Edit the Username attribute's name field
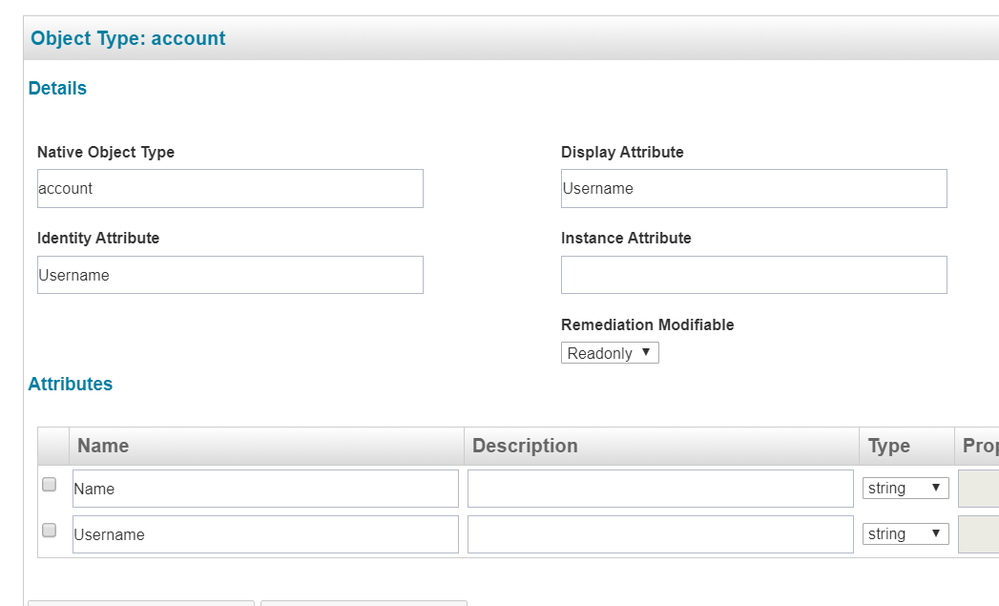This screenshot has width=999, height=606. tap(265, 535)
